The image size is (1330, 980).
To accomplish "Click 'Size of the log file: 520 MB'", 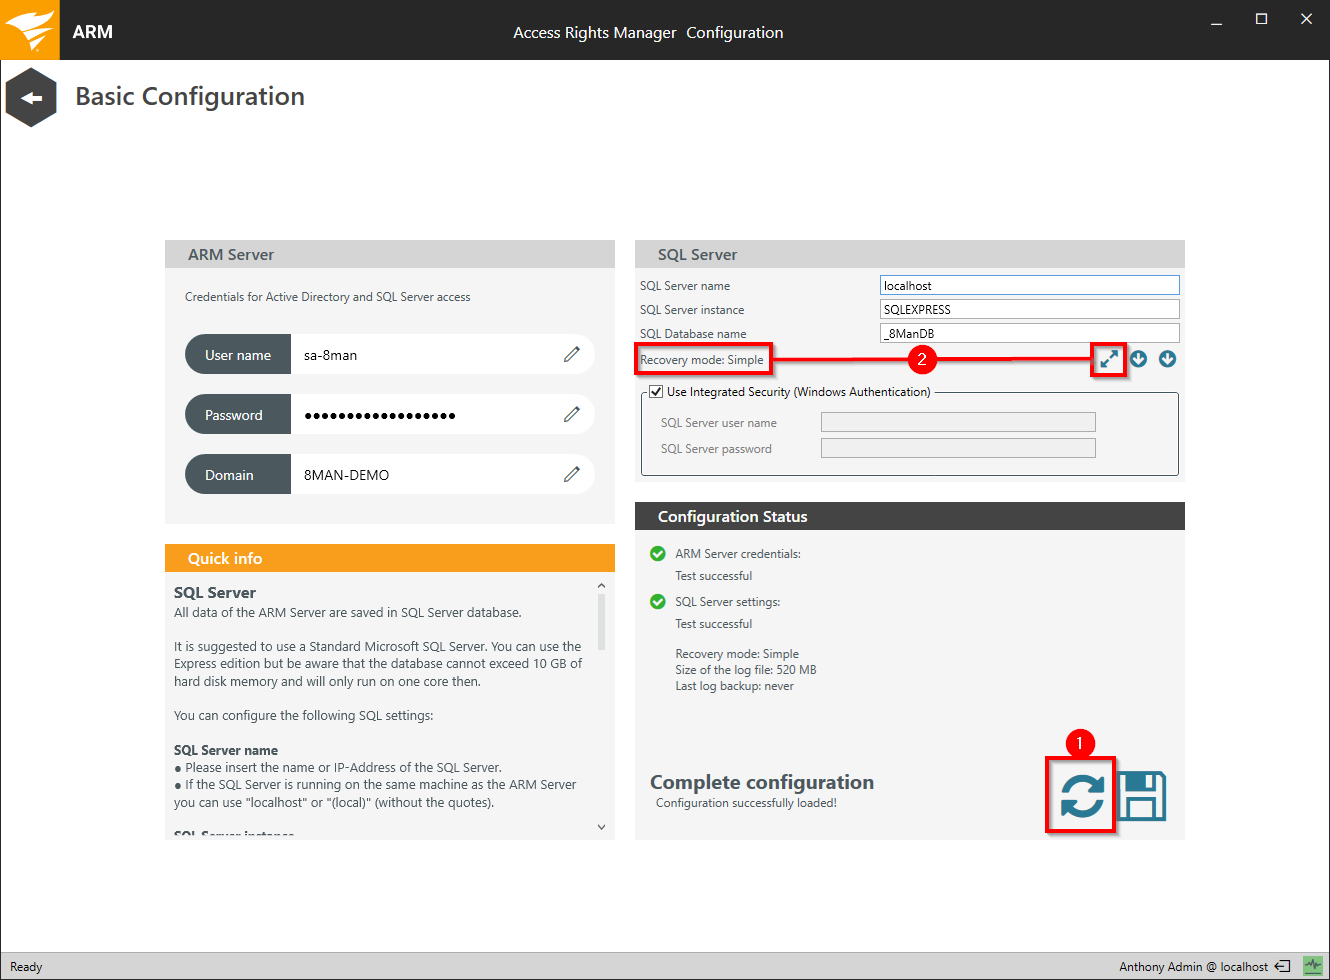I will click(746, 670).
